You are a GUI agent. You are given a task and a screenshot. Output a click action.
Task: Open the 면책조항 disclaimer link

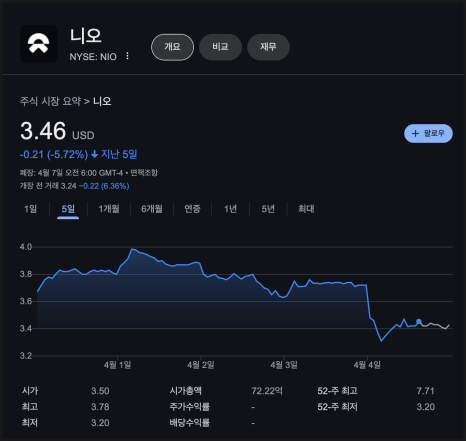tap(144, 173)
